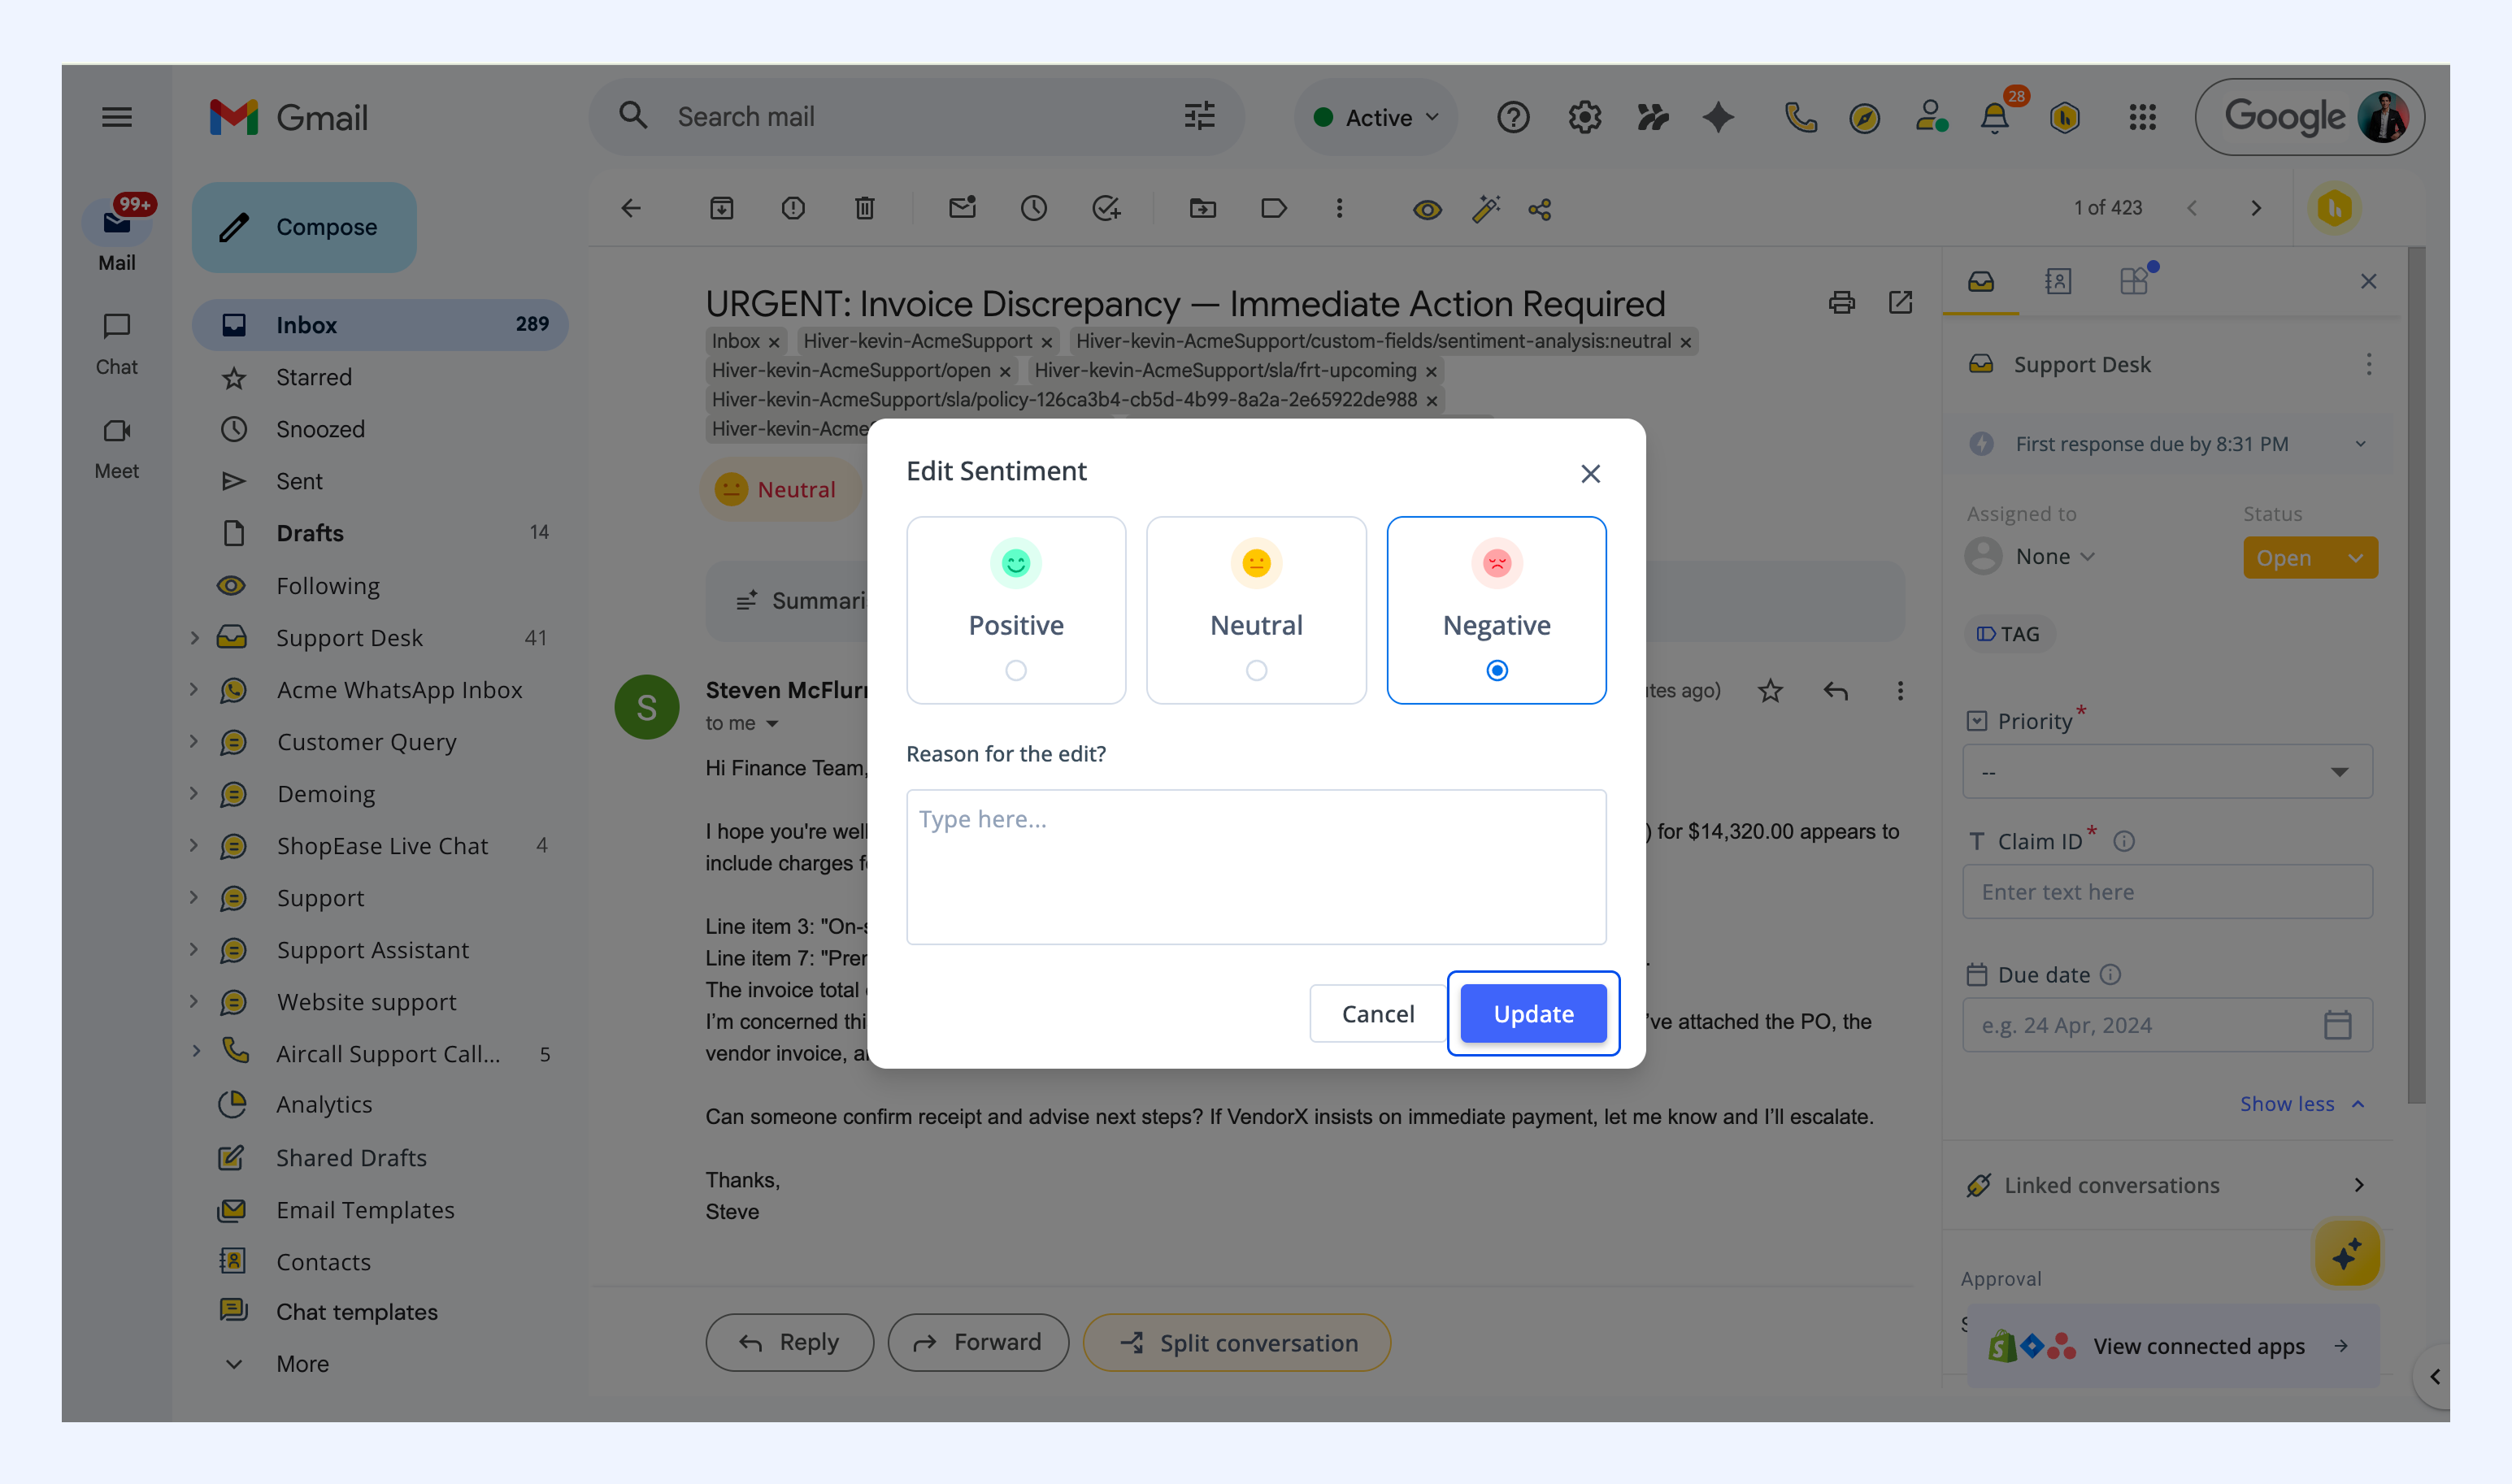2512x1484 pixels.
Task: Click the share icon in toolbar
Action: click(x=1540, y=209)
